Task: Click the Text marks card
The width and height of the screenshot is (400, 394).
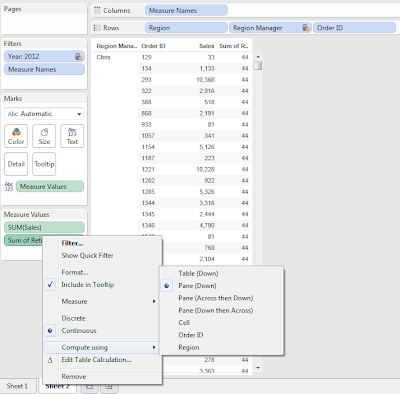Action: coord(72,136)
